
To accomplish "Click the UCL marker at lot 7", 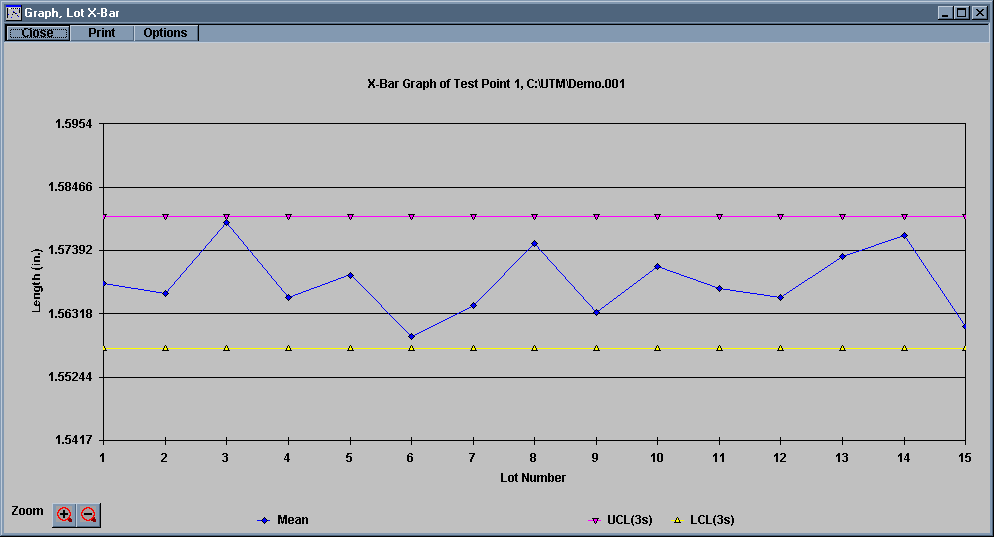I will click(474, 217).
